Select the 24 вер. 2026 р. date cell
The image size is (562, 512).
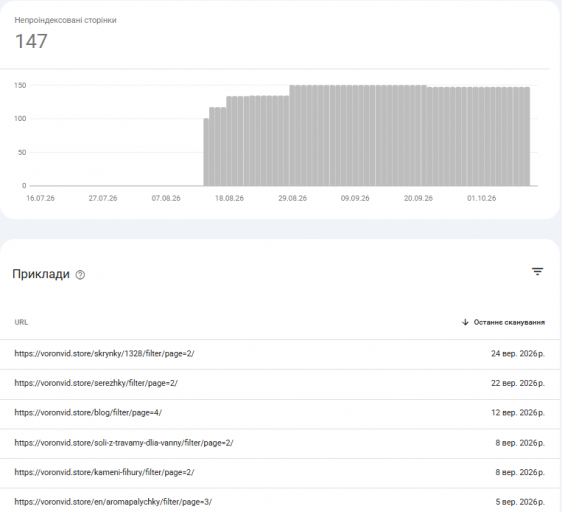click(x=518, y=354)
